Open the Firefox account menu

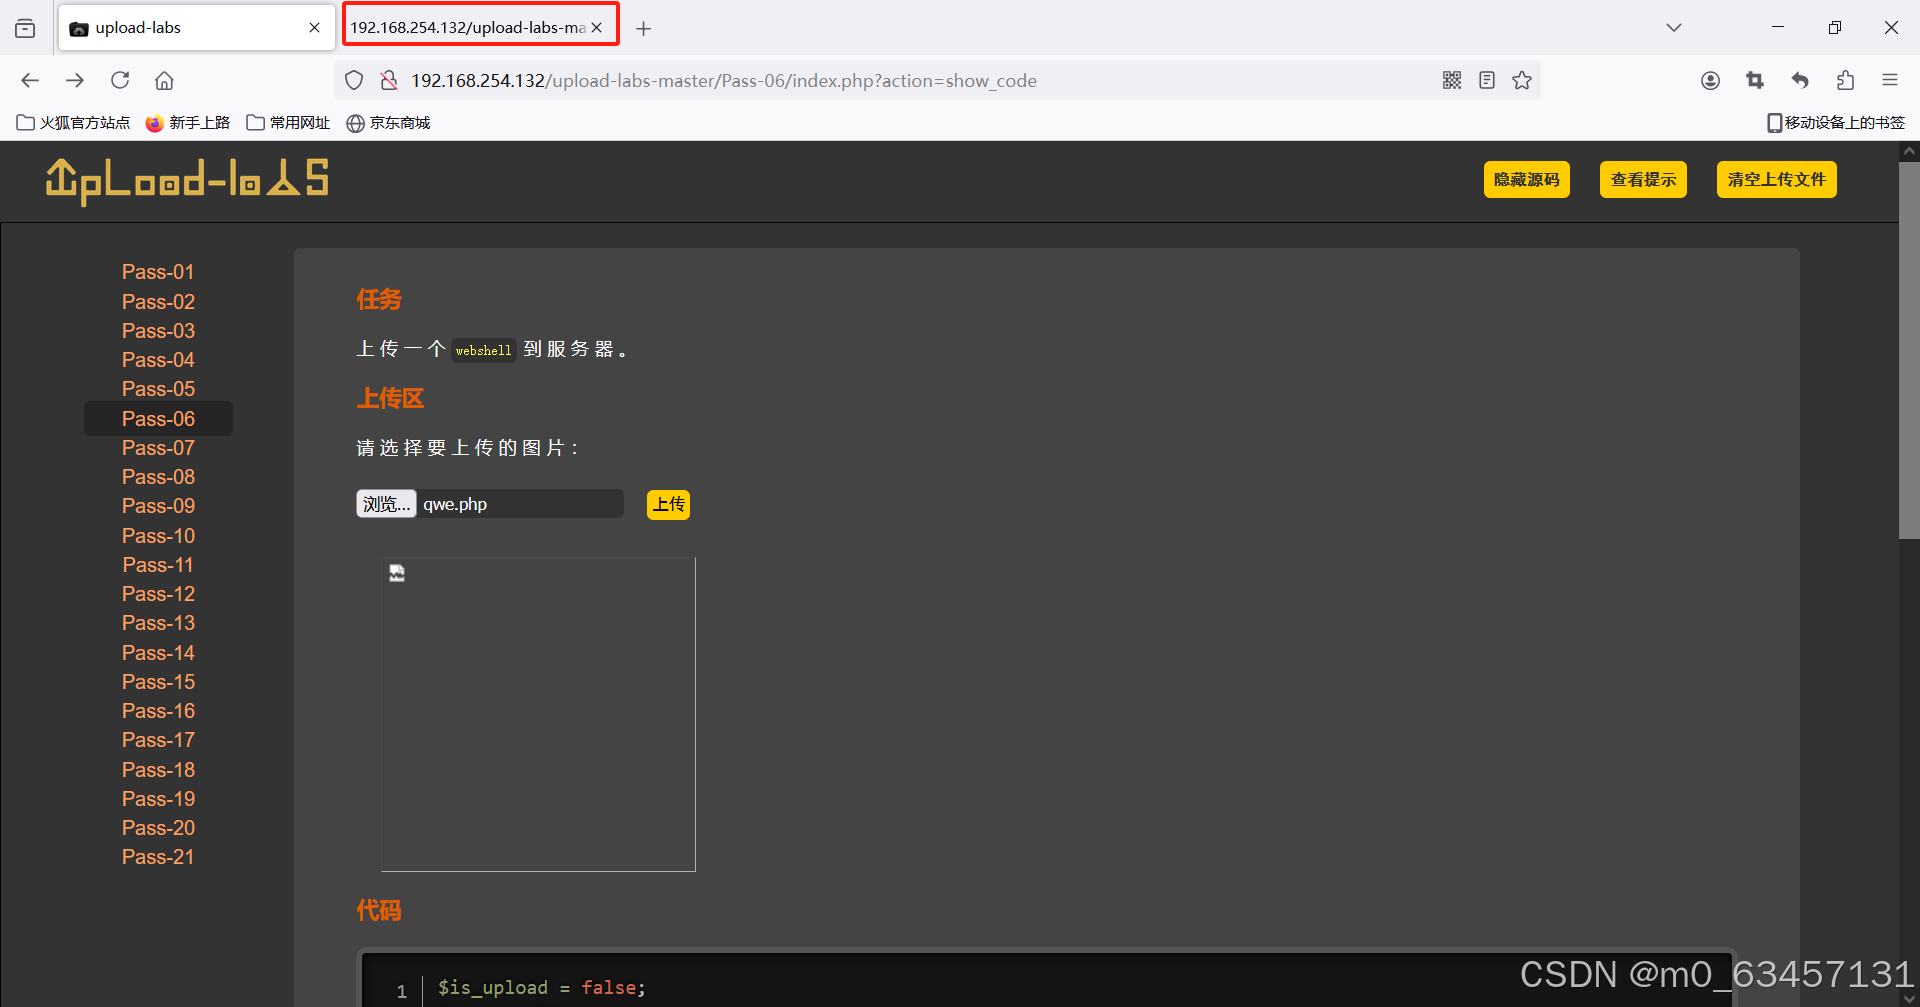pyautogui.click(x=1710, y=81)
